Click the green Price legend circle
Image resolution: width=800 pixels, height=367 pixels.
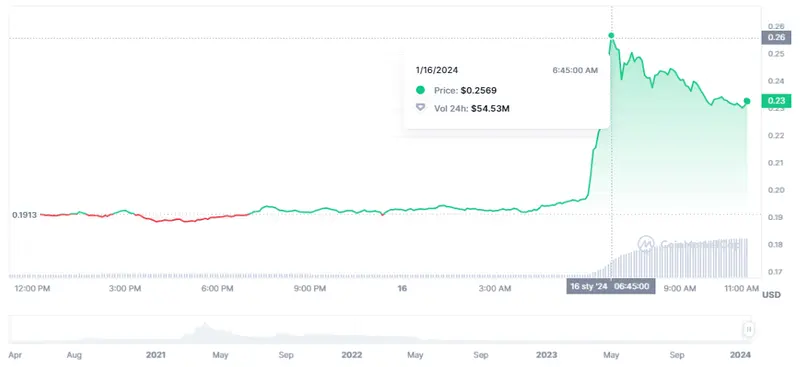[x=420, y=90]
